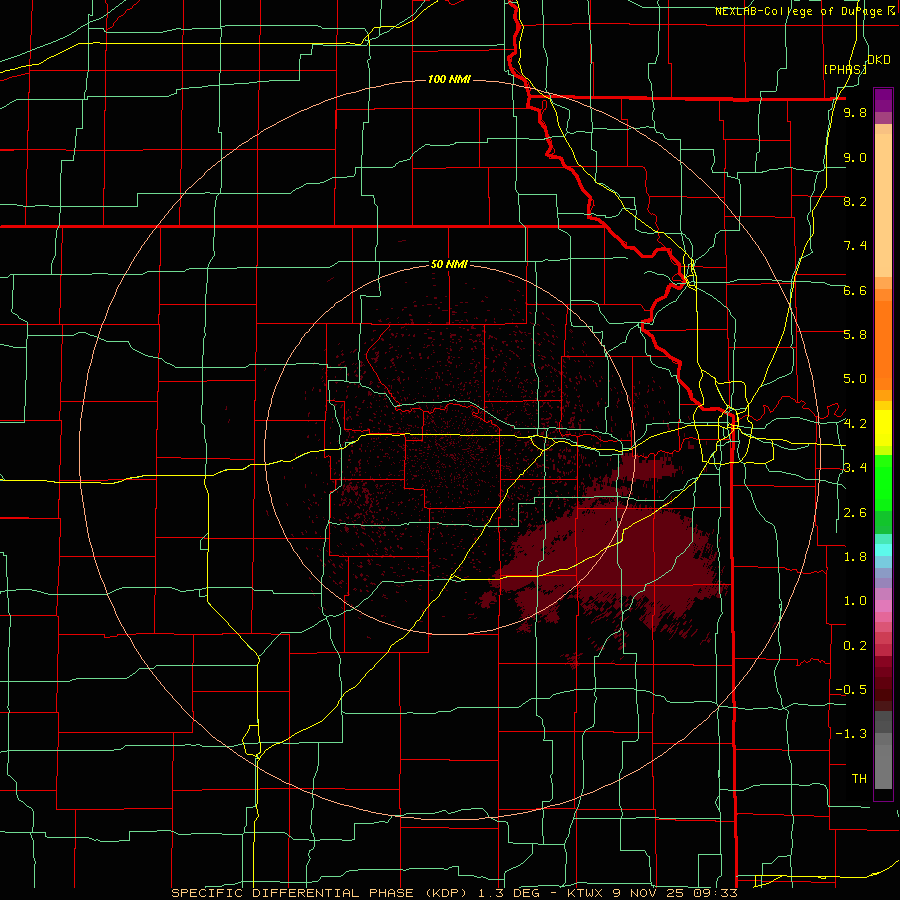Click the 1.8 legend value
Screen dimensions: 900x900
[x=855, y=557]
